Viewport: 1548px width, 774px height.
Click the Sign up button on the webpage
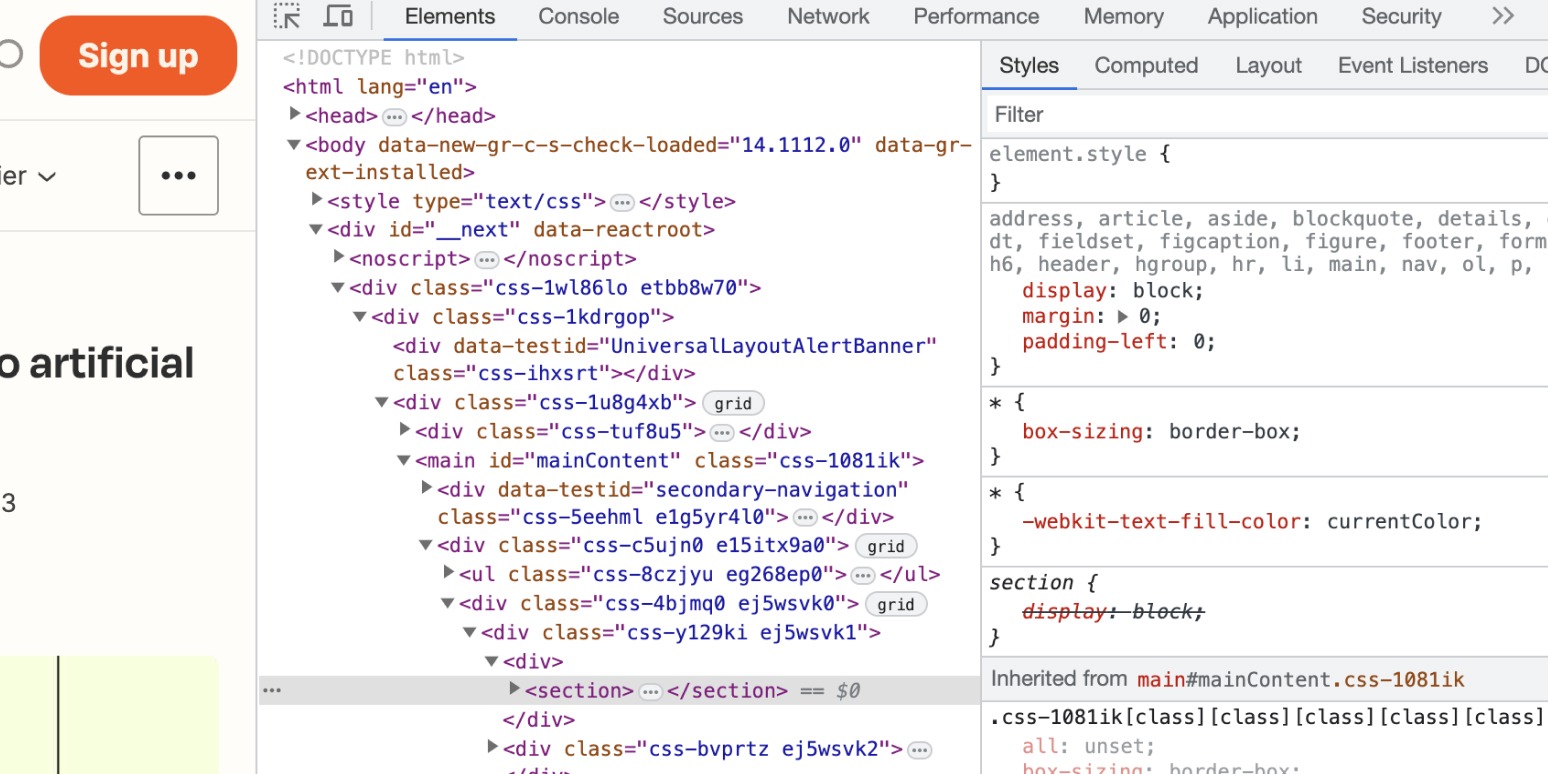tap(138, 55)
